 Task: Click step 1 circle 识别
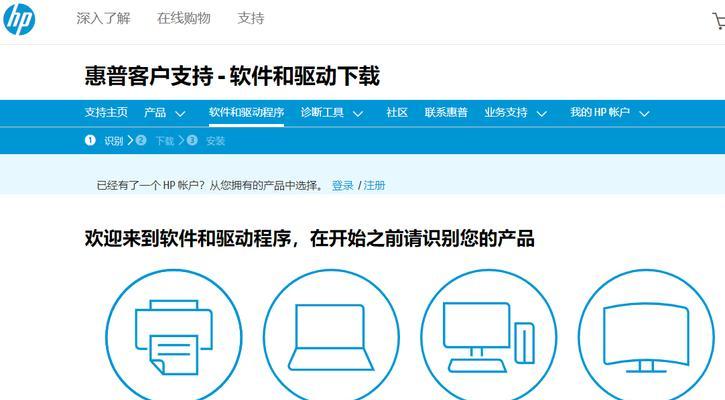(90, 140)
